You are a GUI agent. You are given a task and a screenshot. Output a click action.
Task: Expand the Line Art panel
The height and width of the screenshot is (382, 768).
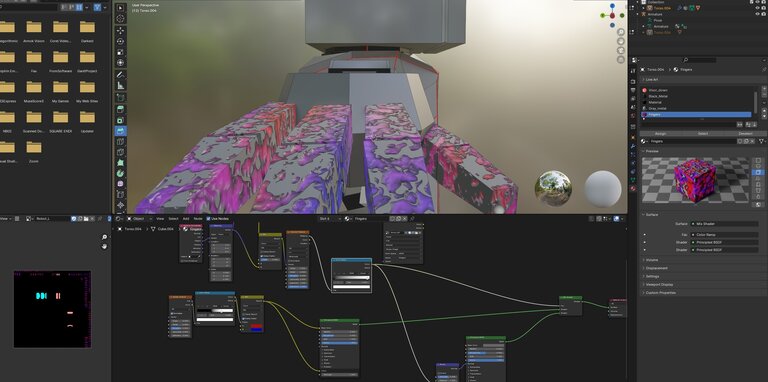(x=703, y=79)
